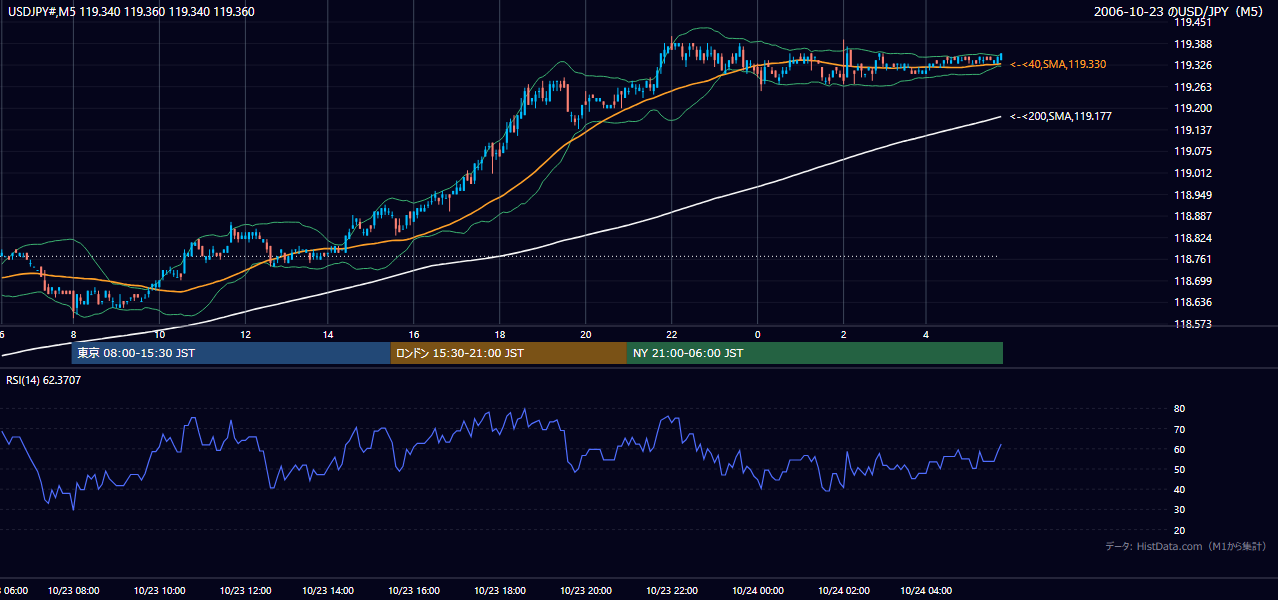The image size is (1278, 600).
Task: Click the 10/23 22:00 time axis label
Action: click(672, 591)
